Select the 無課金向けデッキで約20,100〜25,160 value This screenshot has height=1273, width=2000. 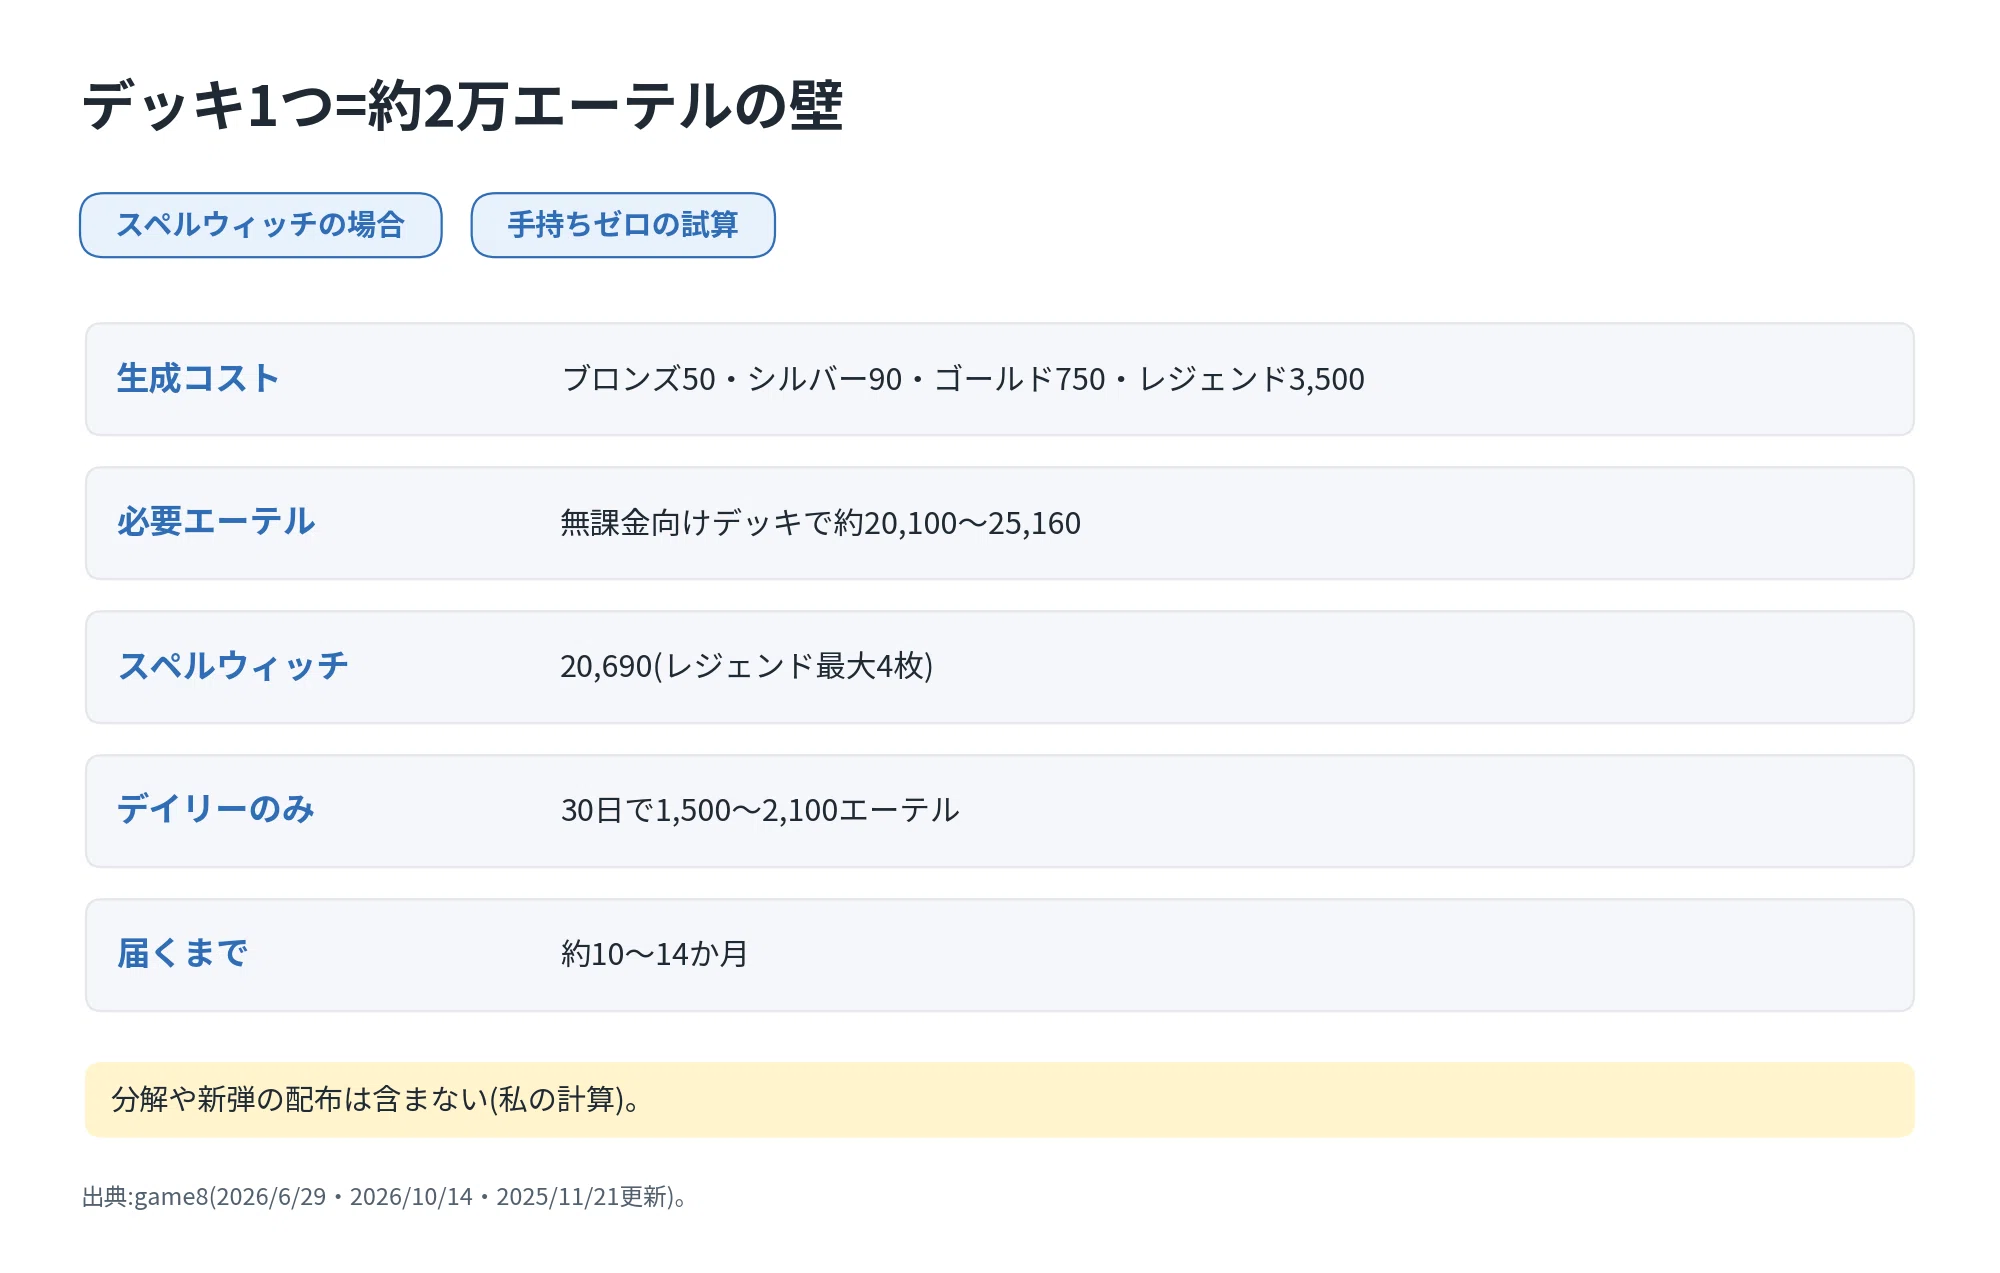(821, 523)
